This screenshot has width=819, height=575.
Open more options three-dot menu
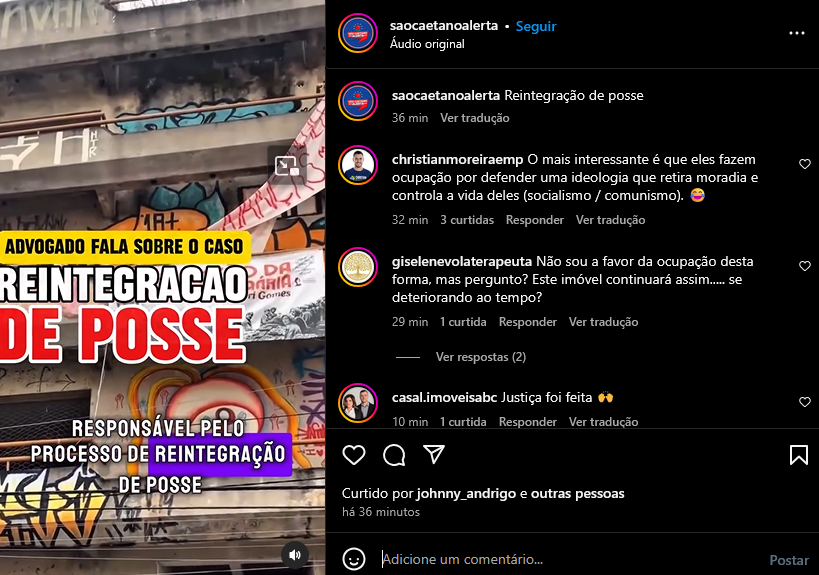797,33
